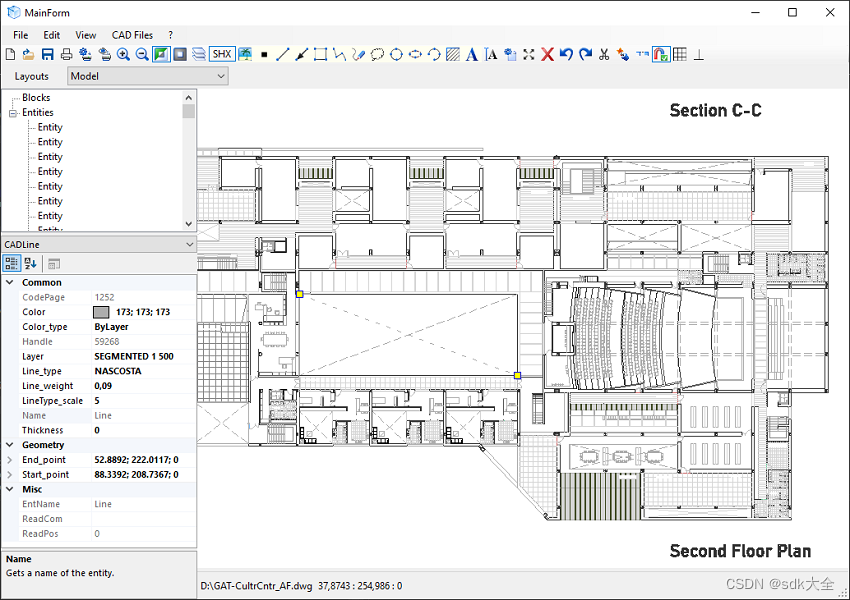Select the Zoom In magnifier tool
Viewport: 850px width, 600px height.
click(123, 54)
